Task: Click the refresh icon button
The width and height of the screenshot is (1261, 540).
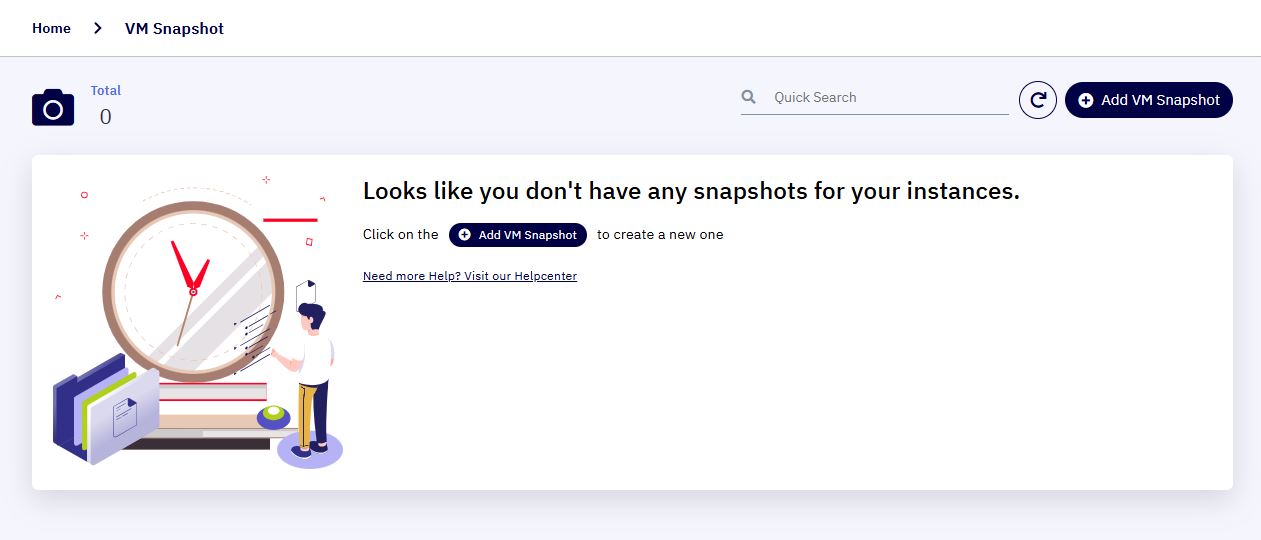Action: 1038,100
